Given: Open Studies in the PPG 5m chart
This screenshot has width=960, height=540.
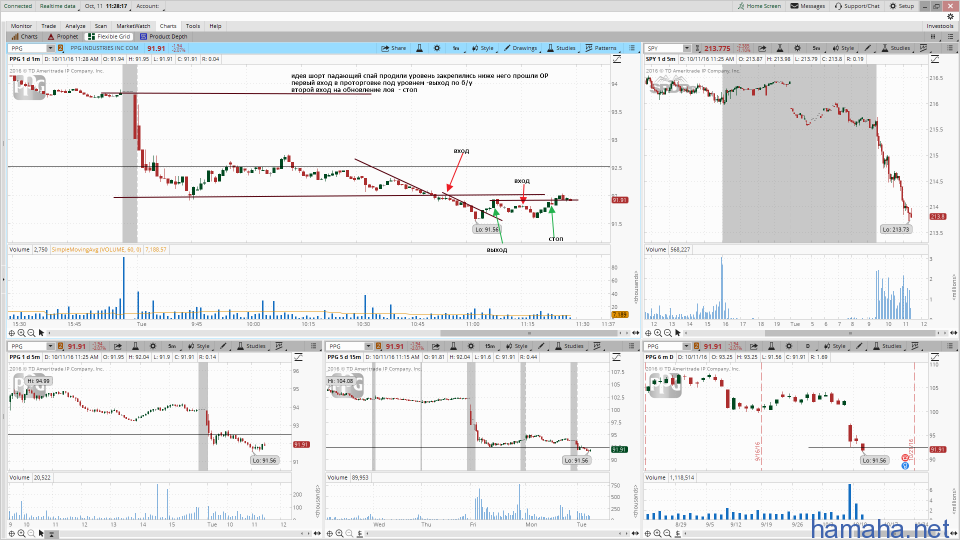Looking at the screenshot, I should pos(252,347).
